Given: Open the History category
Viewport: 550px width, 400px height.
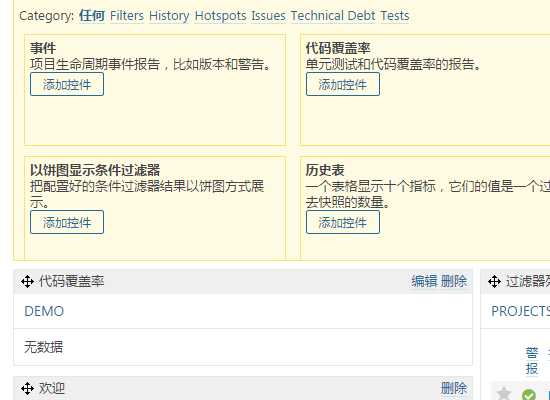Looking at the screenshot, I should point(169,16).
